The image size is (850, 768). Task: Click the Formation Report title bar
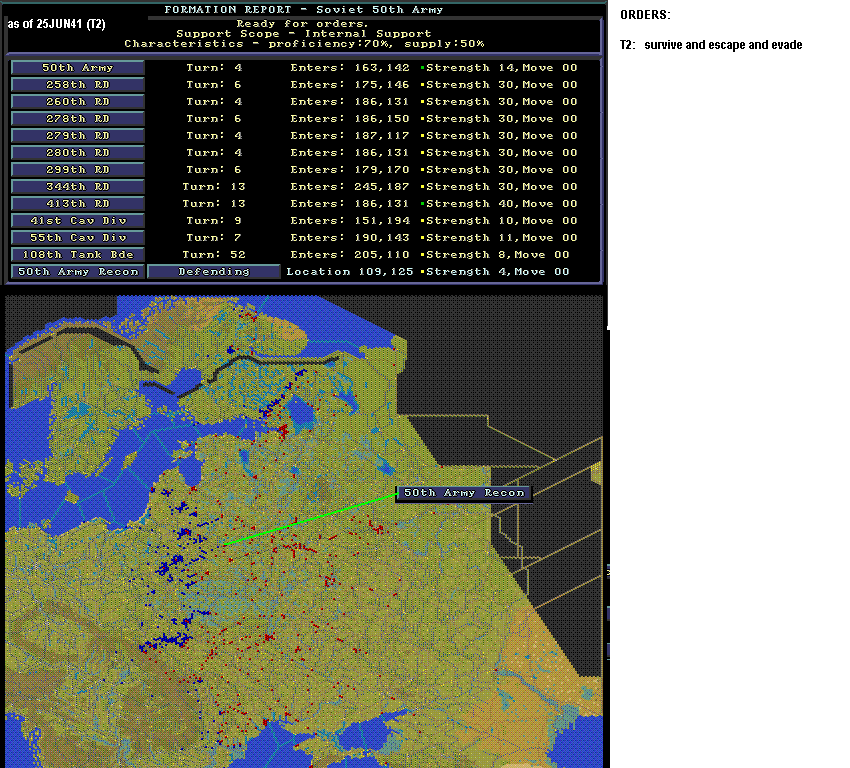pos(304,10)
